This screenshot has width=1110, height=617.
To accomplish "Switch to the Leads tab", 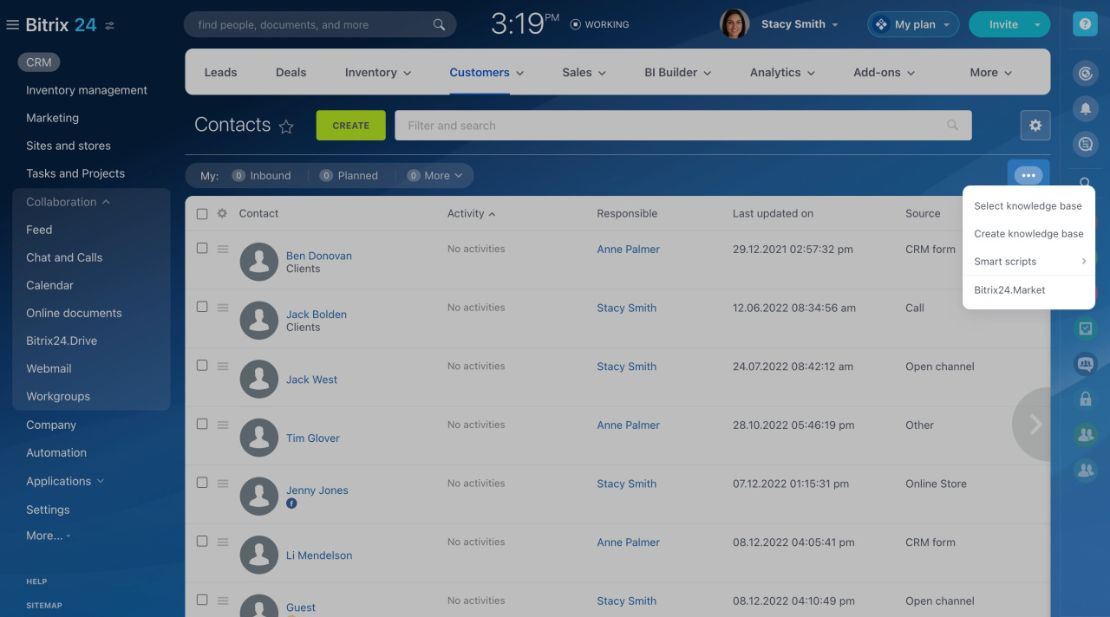I will 220,72.
